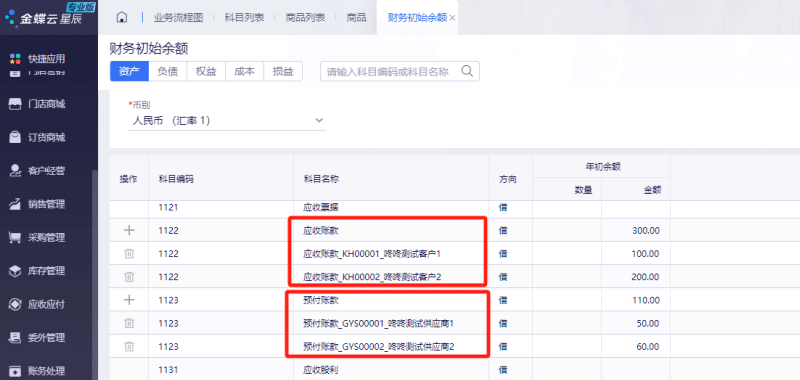Select the 成本 category tab
The width and height of the screenshot is (800, 380).
(x=244, y=71)
